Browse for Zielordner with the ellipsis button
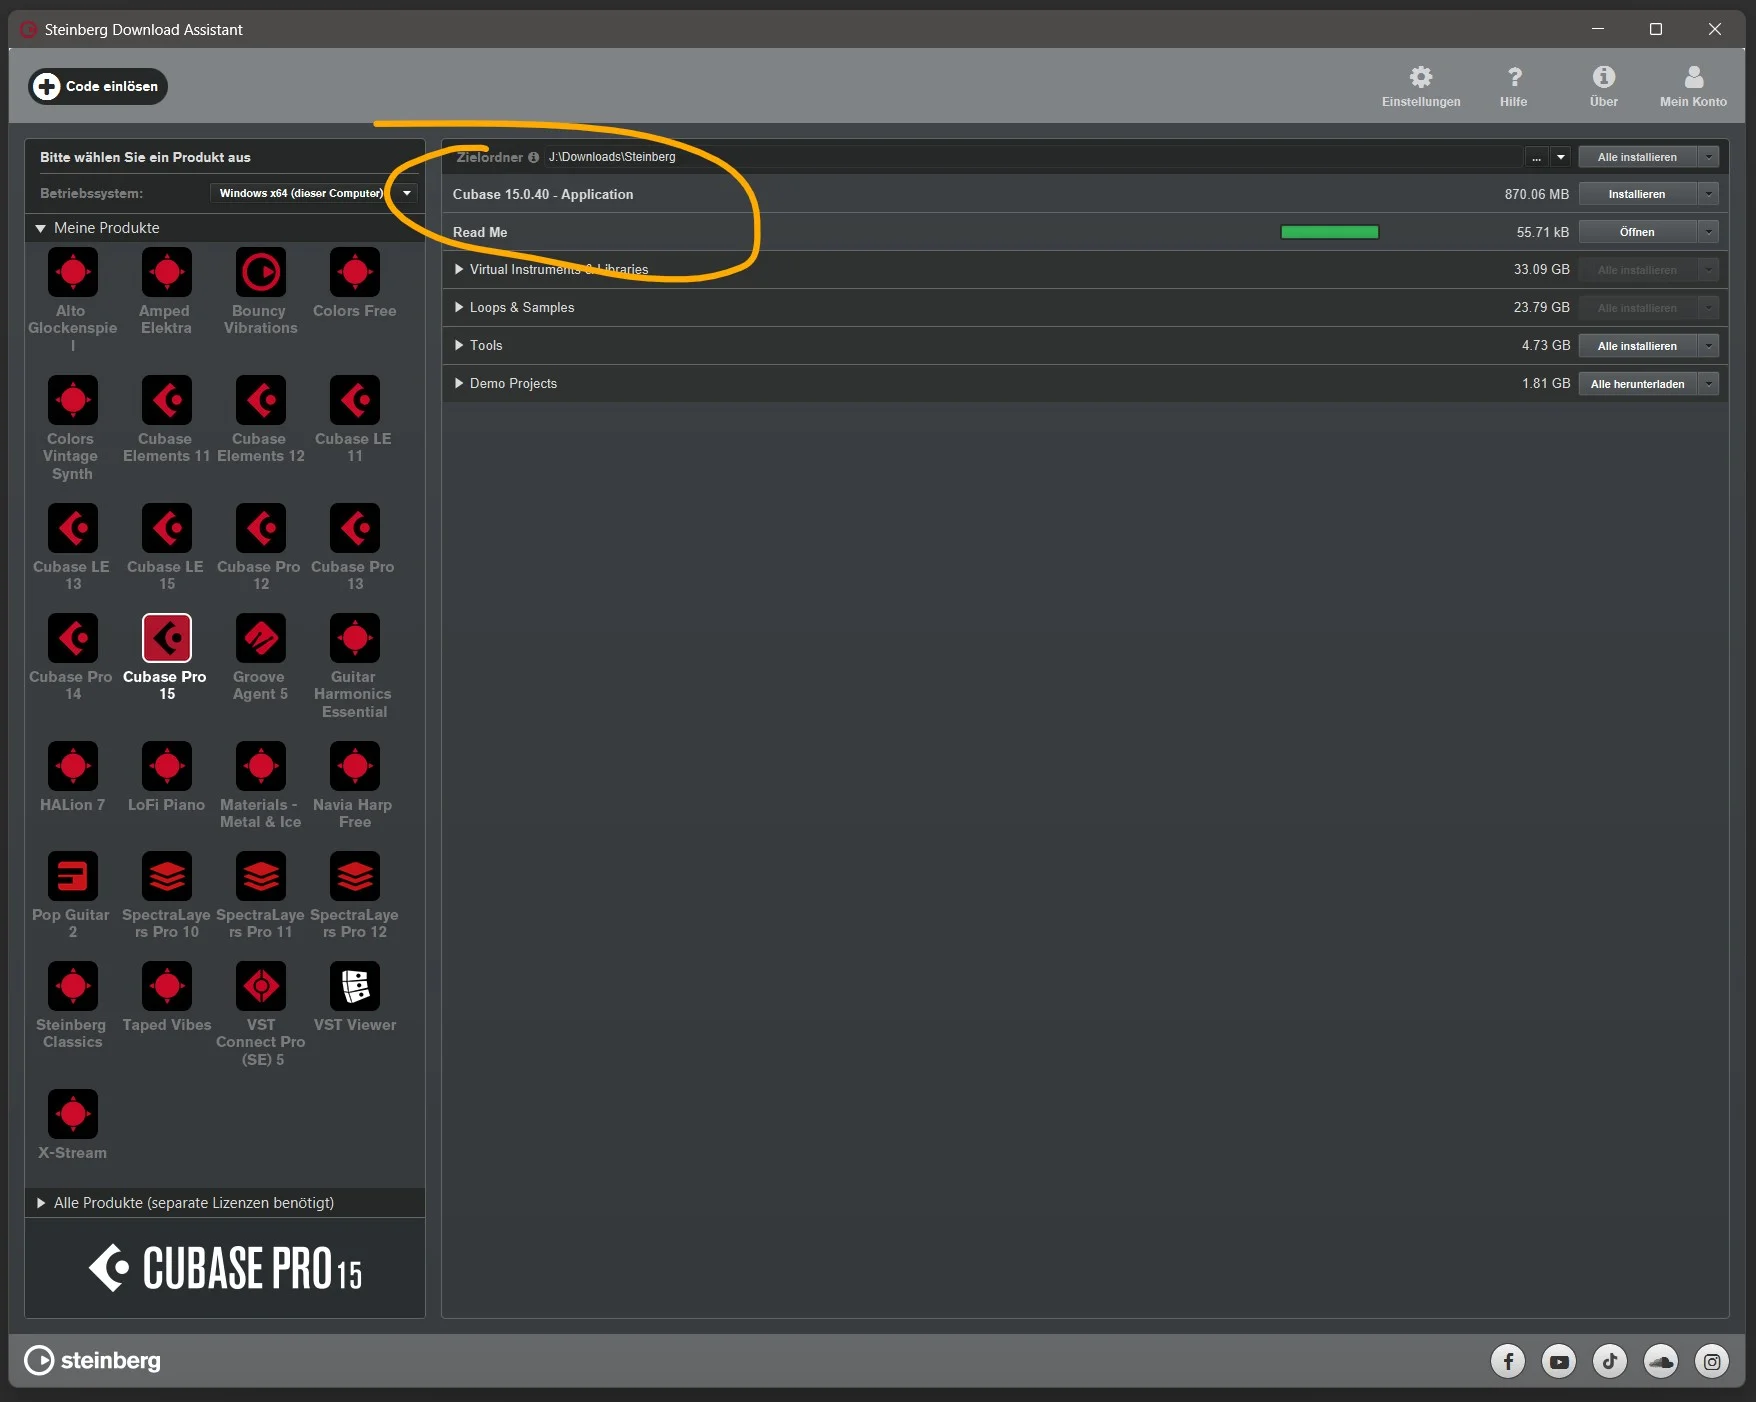 coord(1537,157)
